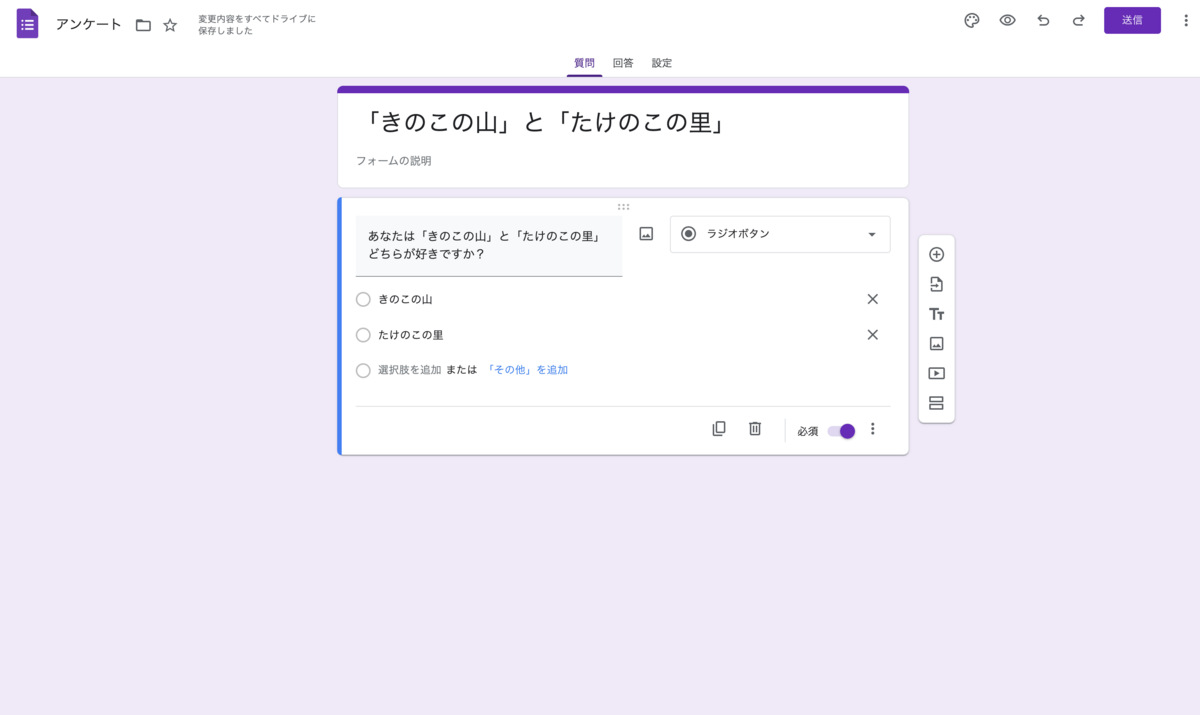Click the きのこの山 option text
Screen dimensions: 1200x715
(x=405, y=299)
